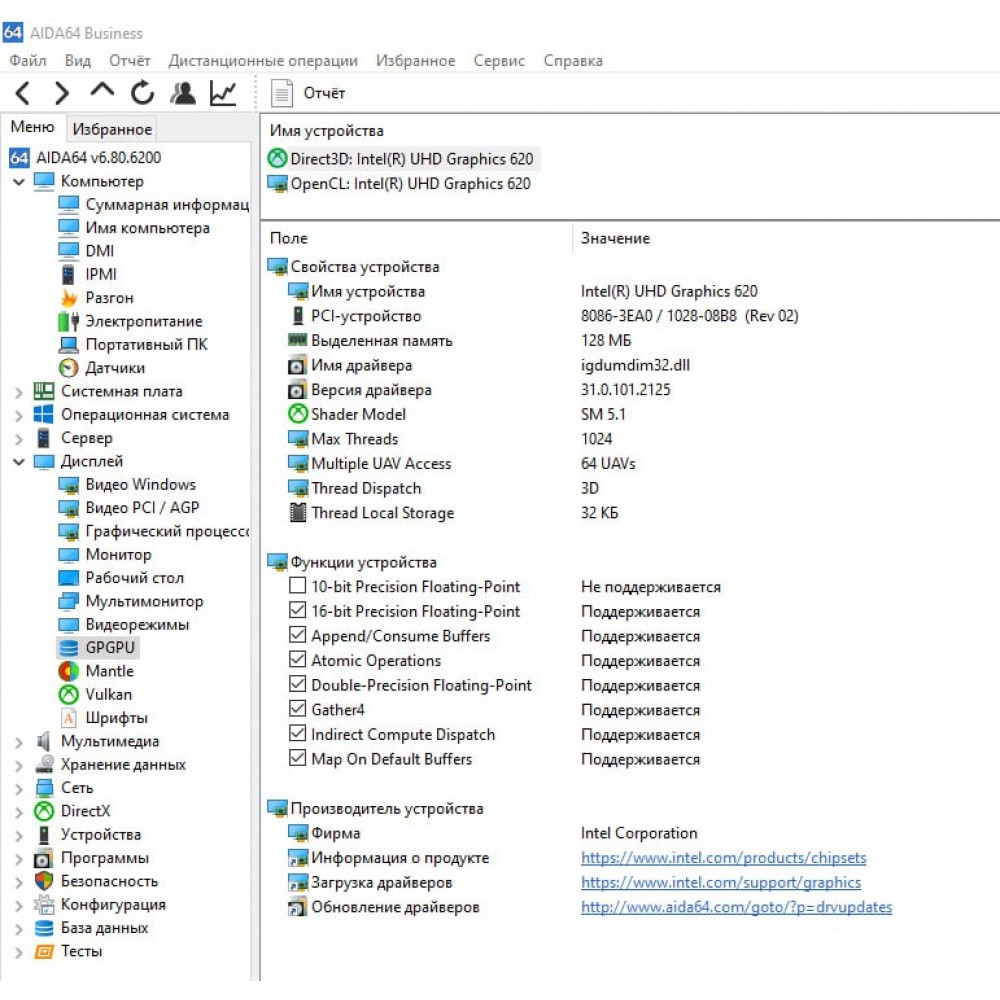Viewport: 1000px width, 1000px height.
Task: Open the Файл menu
Action: coord(28,61)
